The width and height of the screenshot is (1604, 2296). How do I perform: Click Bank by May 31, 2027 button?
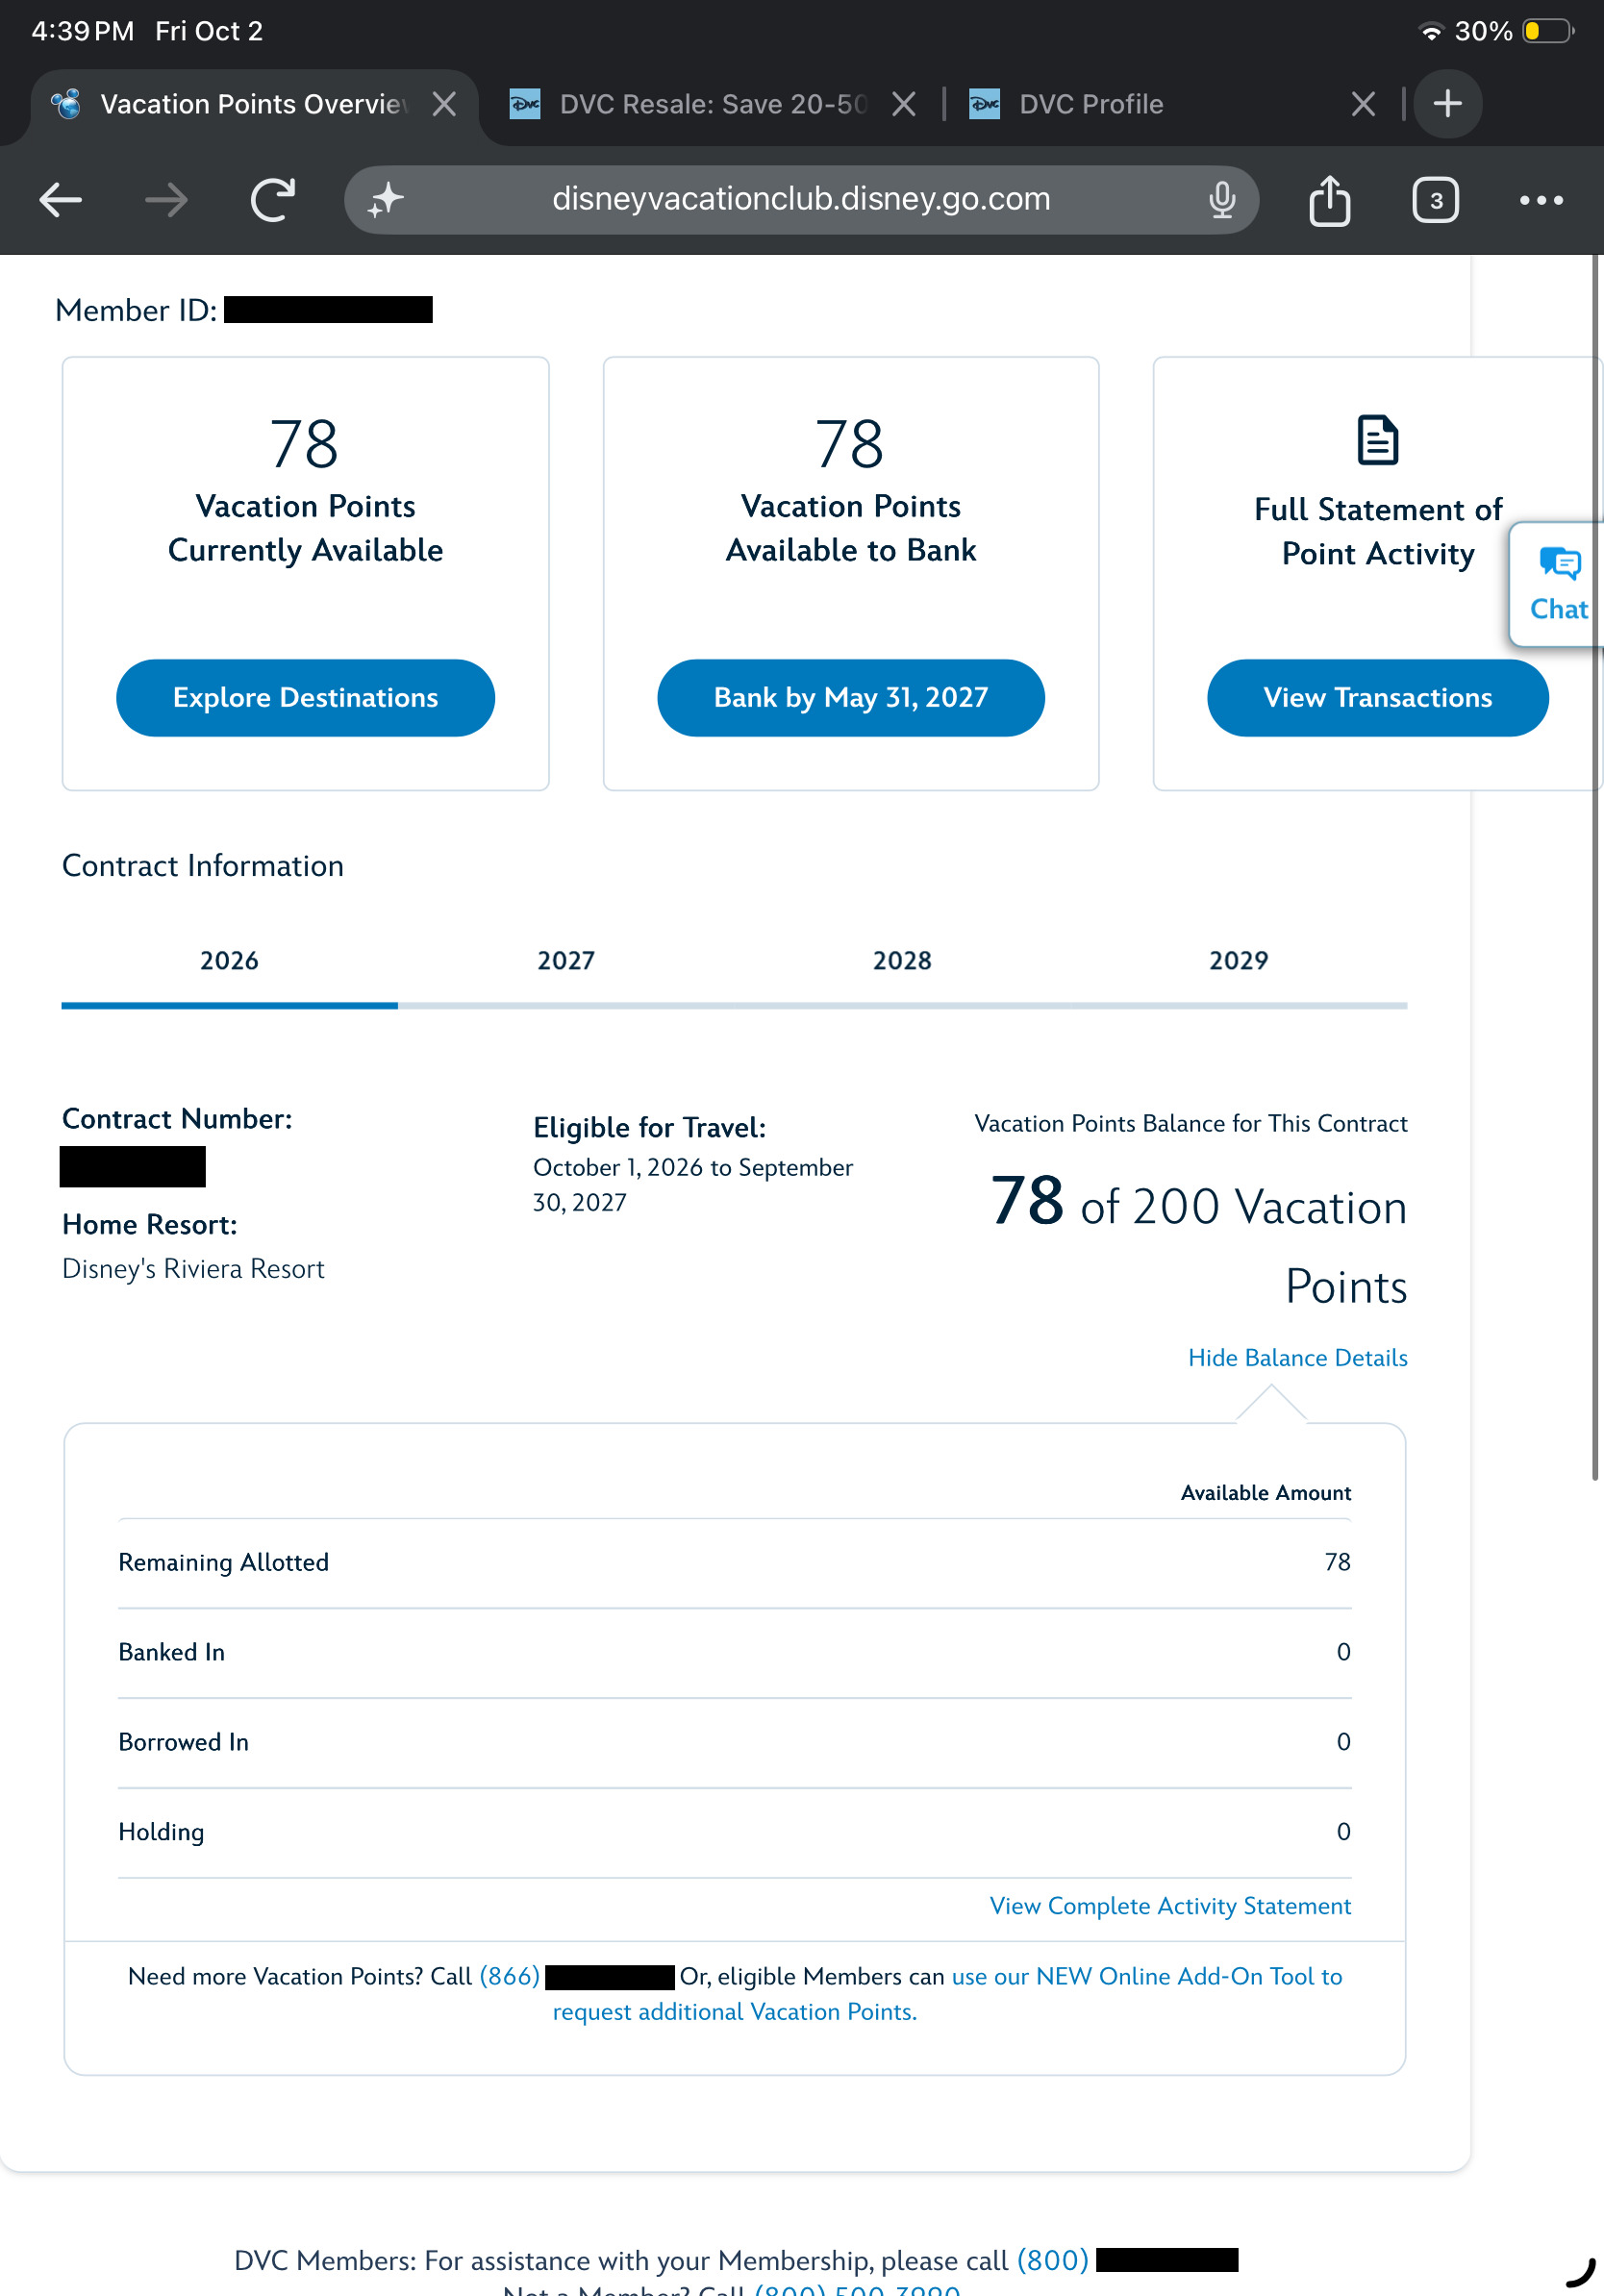pos(850,697)
